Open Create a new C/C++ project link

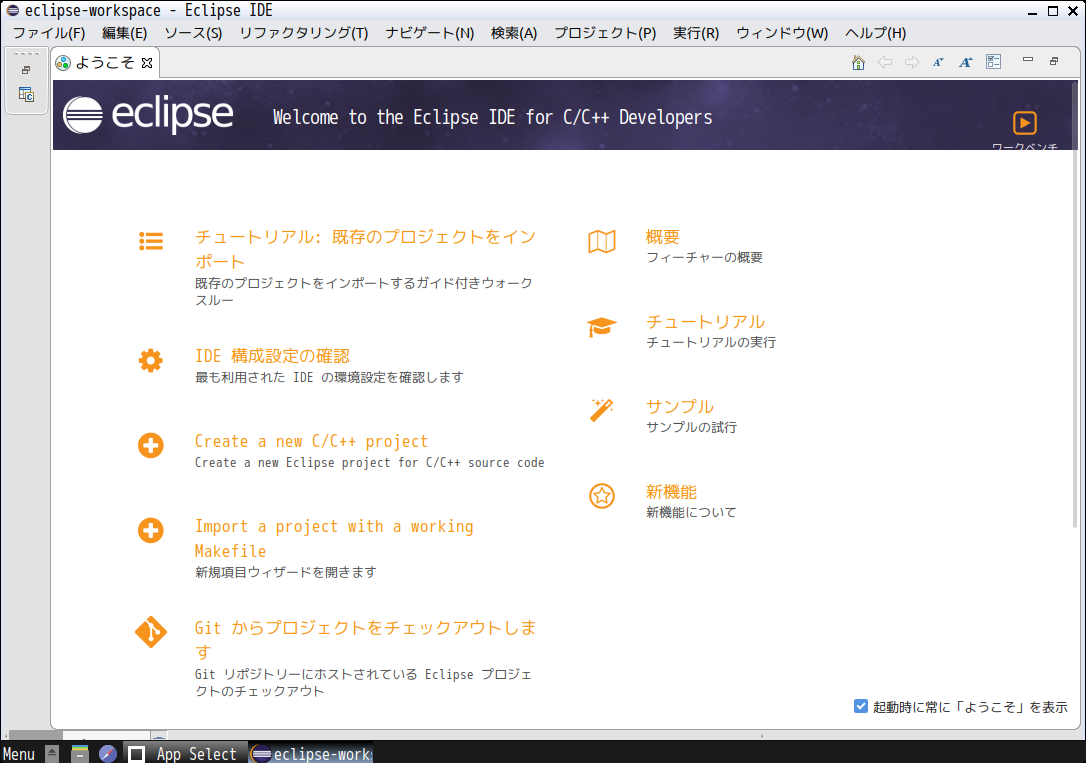click(311, 441)
